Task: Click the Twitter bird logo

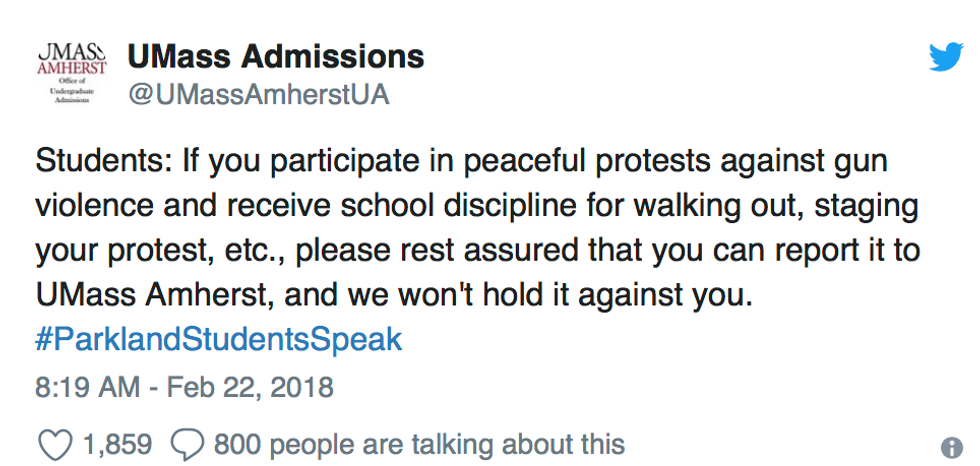Action: coord(944,57)
